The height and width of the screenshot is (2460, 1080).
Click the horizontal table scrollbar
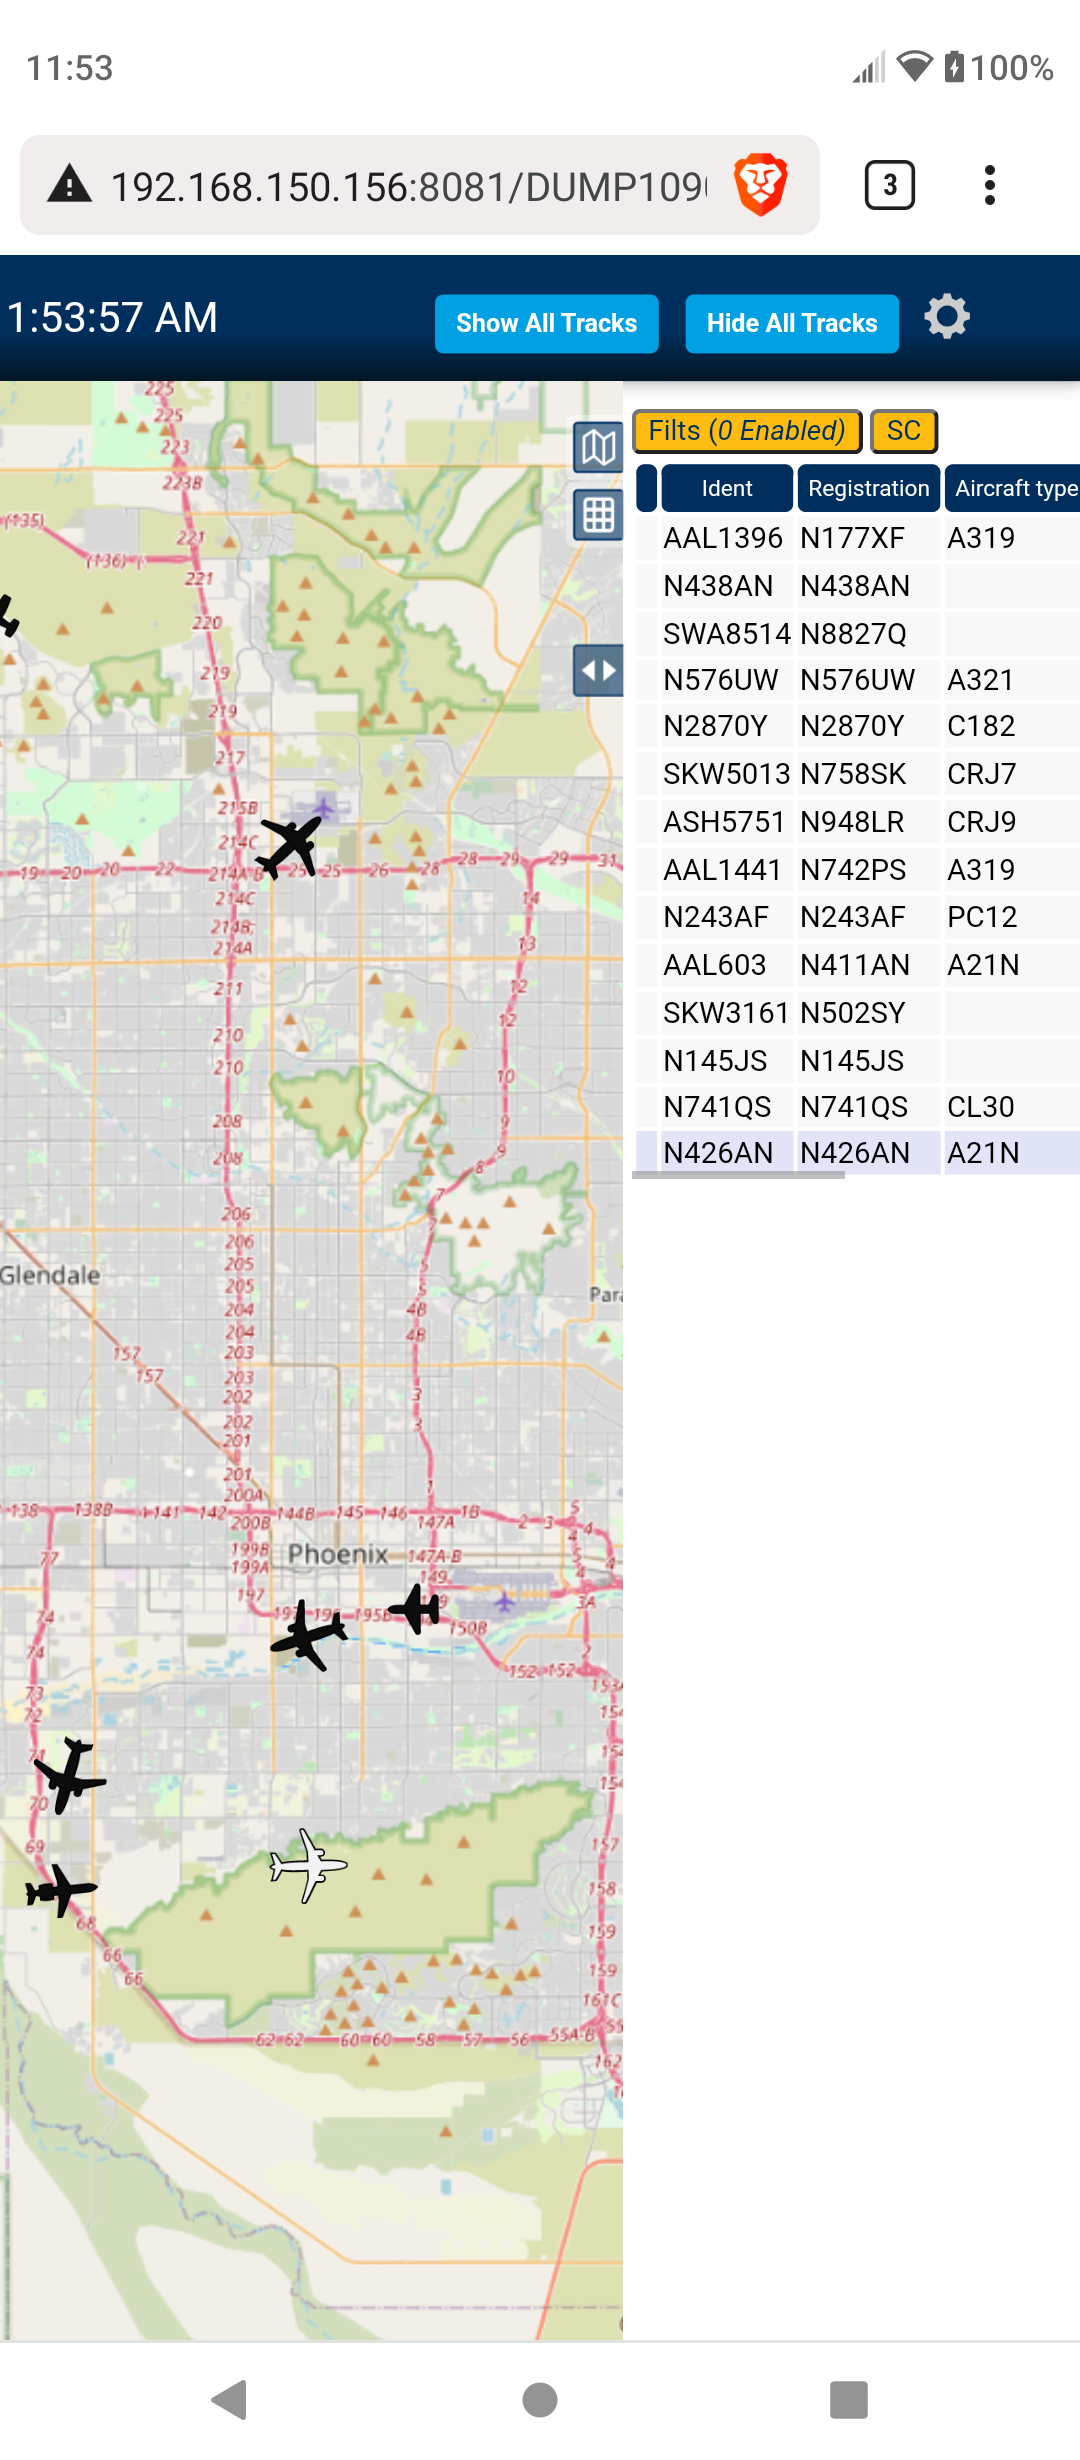(x=739, y=1176)
